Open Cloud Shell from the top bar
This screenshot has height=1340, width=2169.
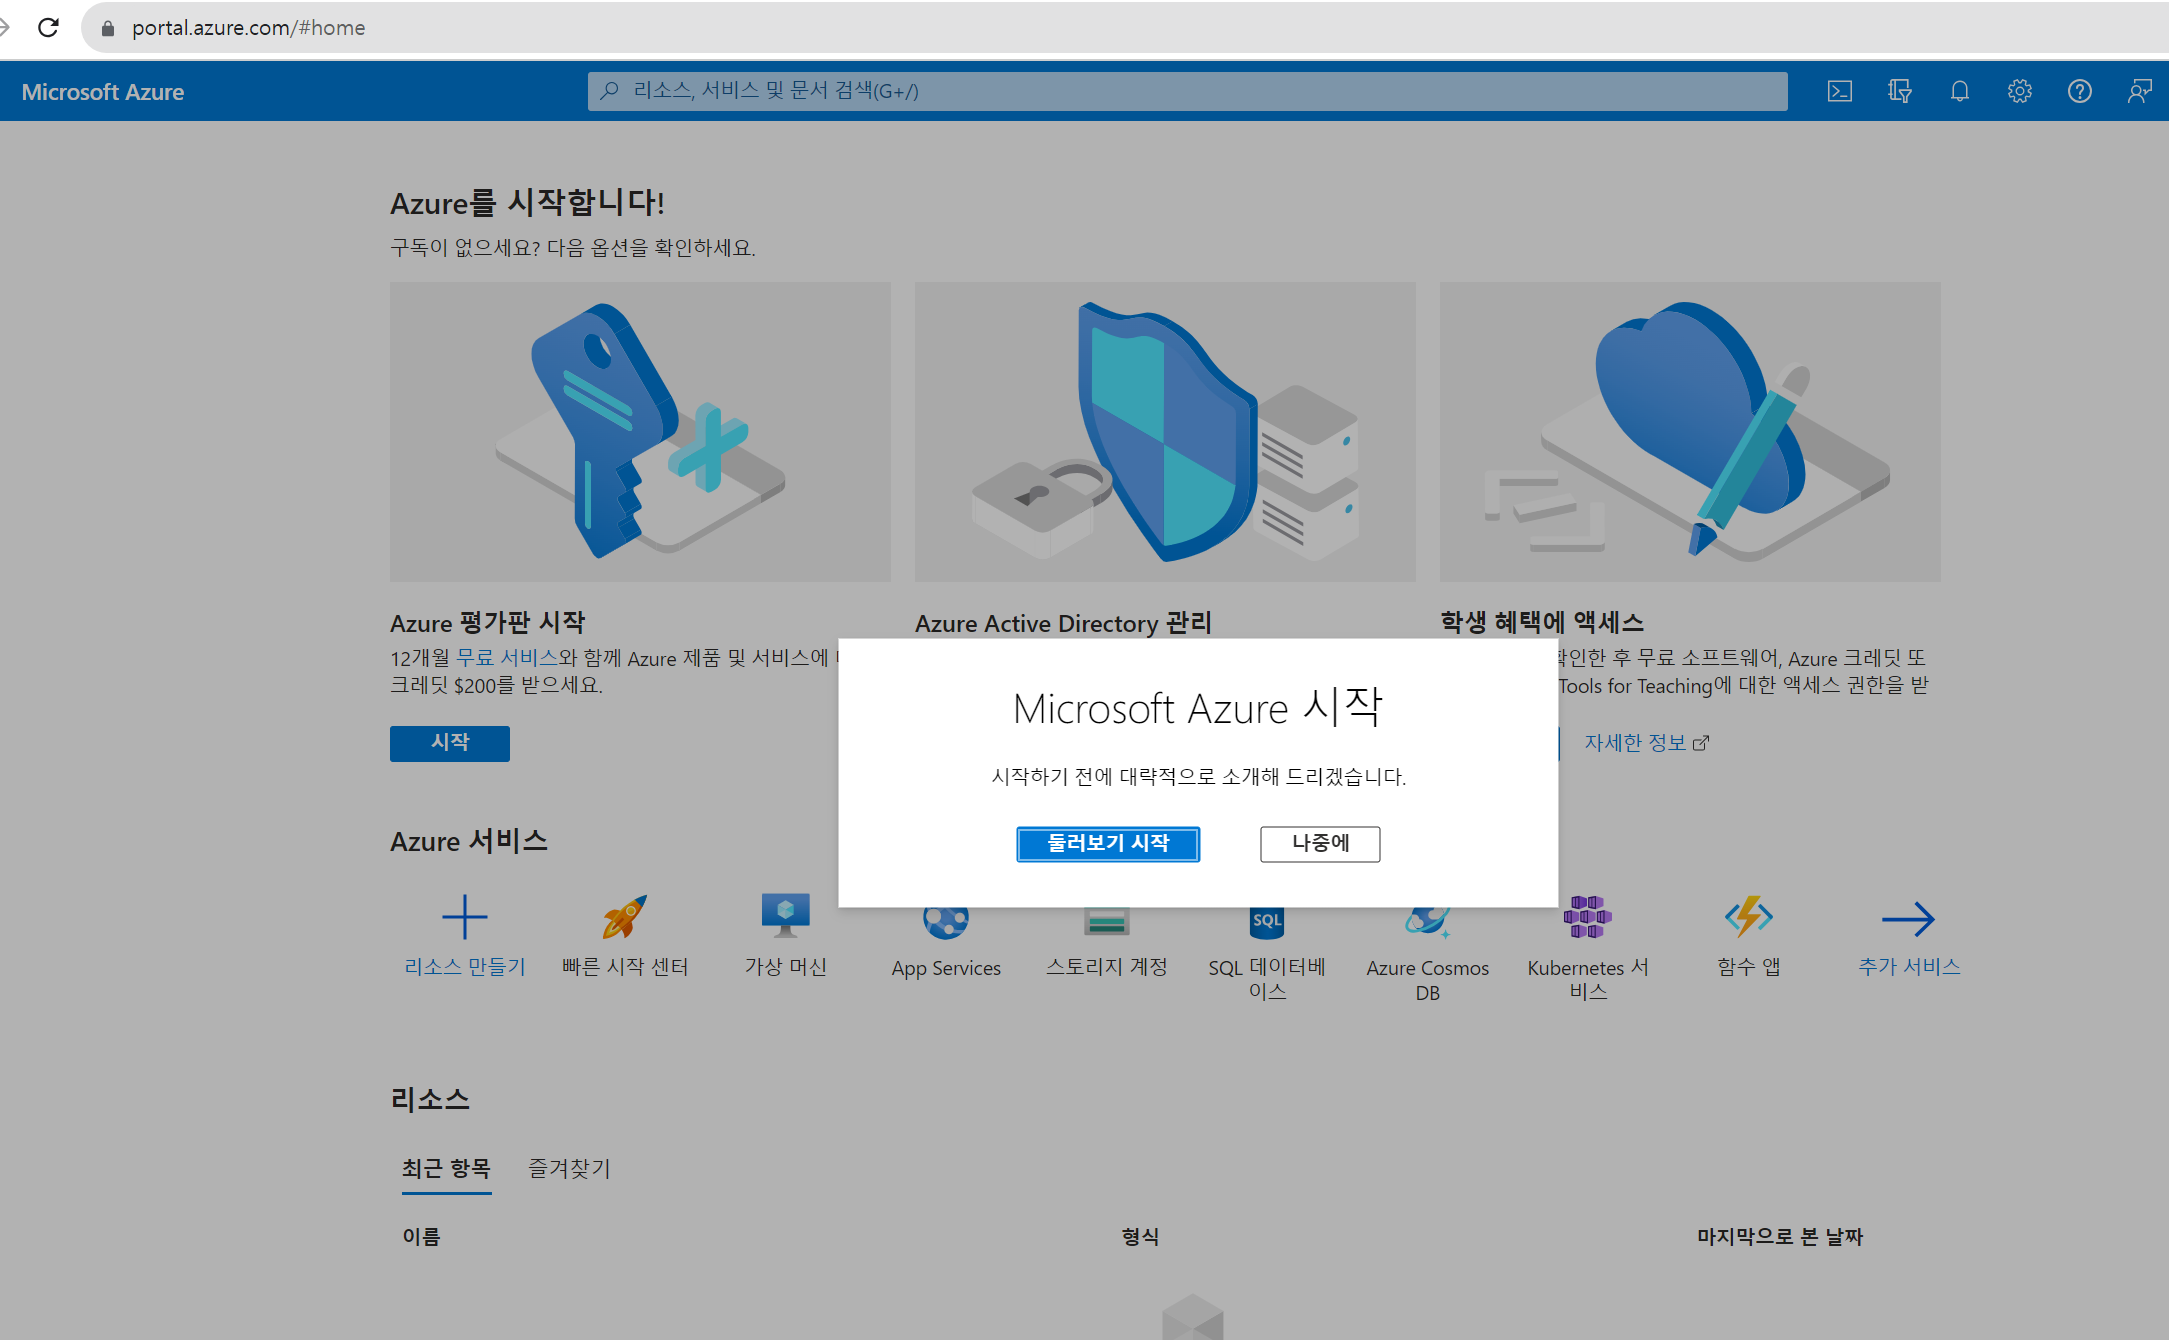1839,92
